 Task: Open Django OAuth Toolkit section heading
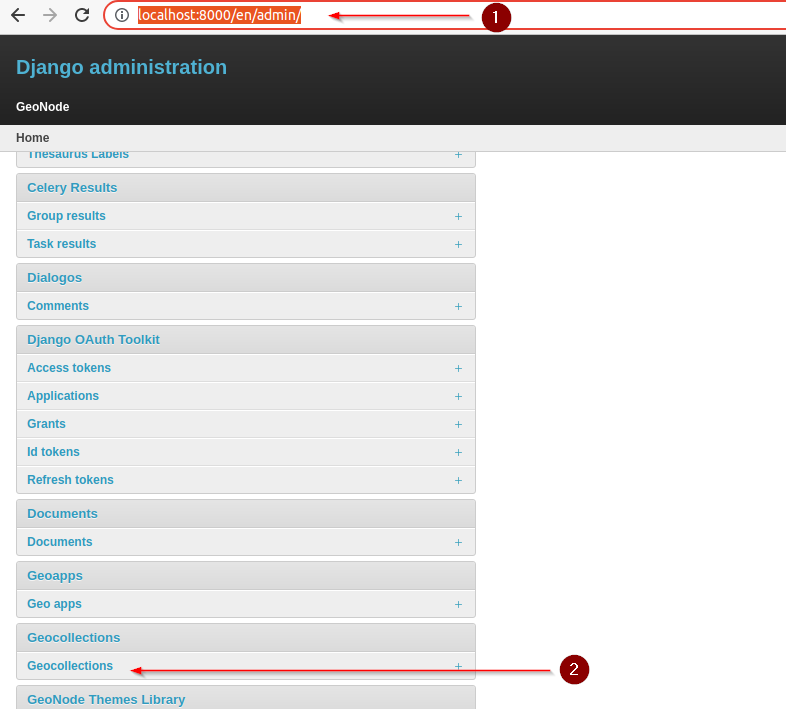coord(93,339)
